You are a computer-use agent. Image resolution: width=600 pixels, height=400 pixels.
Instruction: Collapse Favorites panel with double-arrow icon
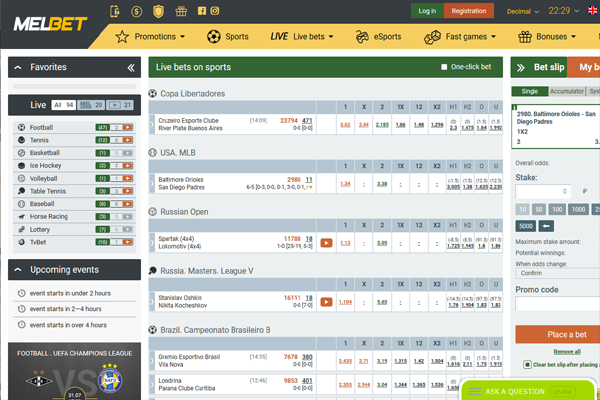coord(131,68)
